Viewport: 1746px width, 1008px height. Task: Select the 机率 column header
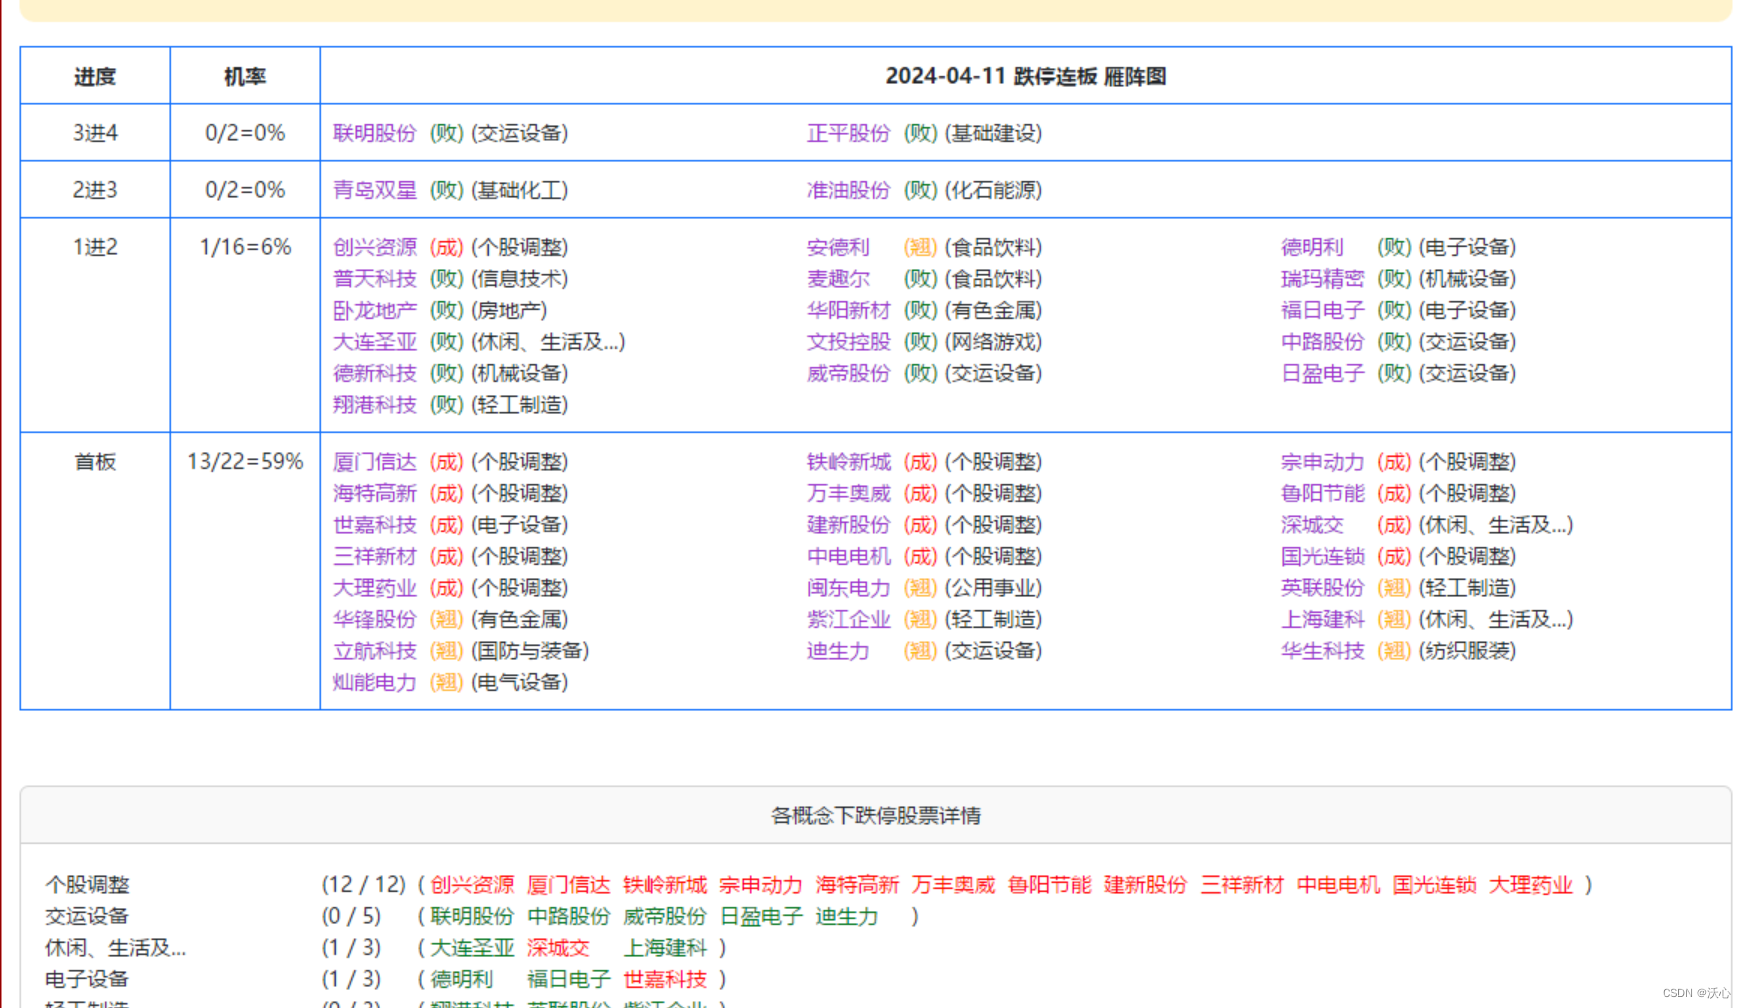point(245,76)
